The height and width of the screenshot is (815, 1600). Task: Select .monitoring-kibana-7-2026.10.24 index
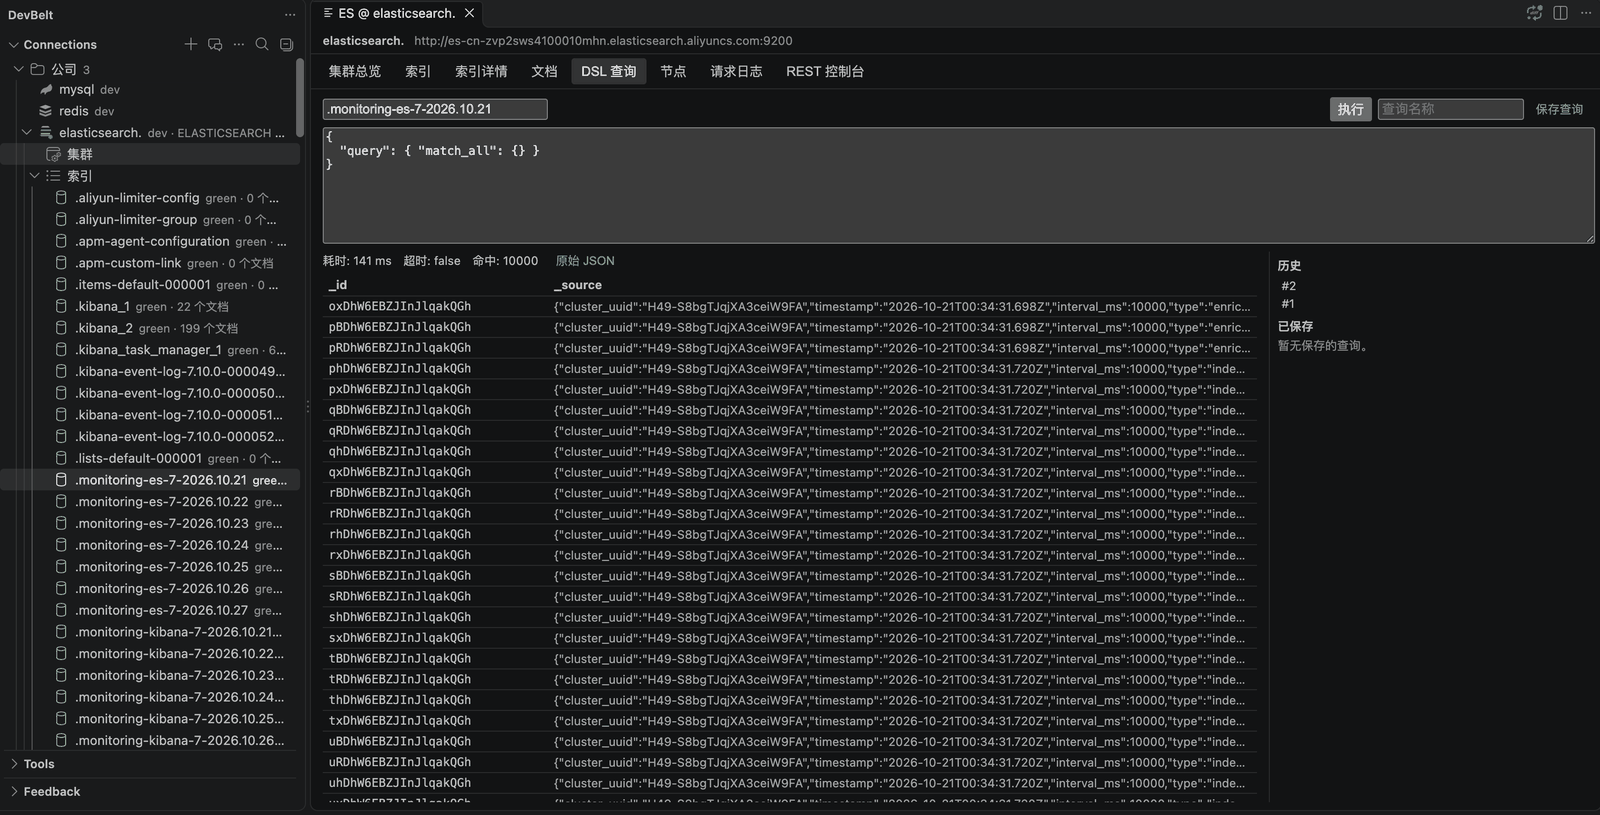tap(150, 697)
